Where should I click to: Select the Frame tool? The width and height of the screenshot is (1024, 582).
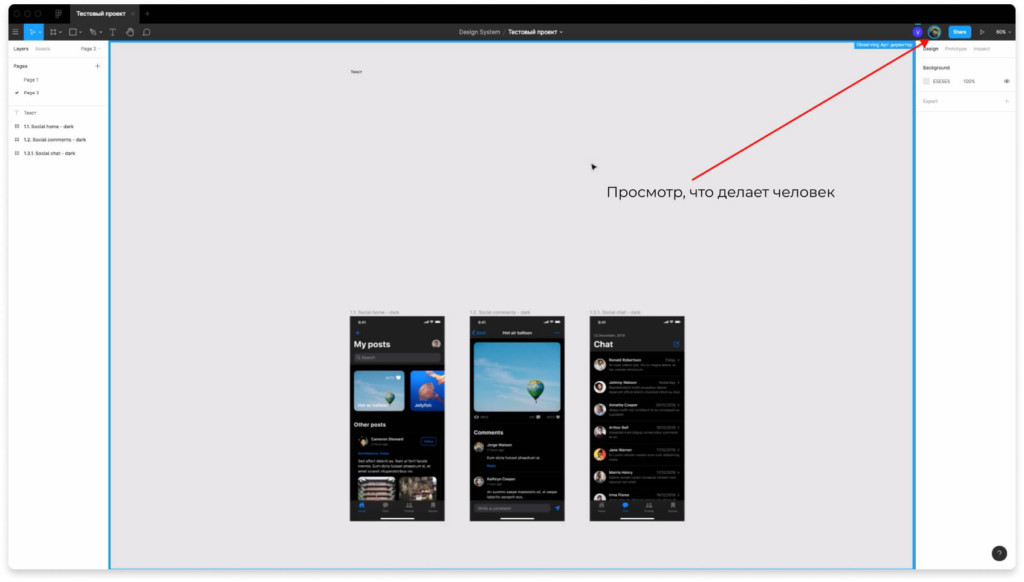[54, 32]
